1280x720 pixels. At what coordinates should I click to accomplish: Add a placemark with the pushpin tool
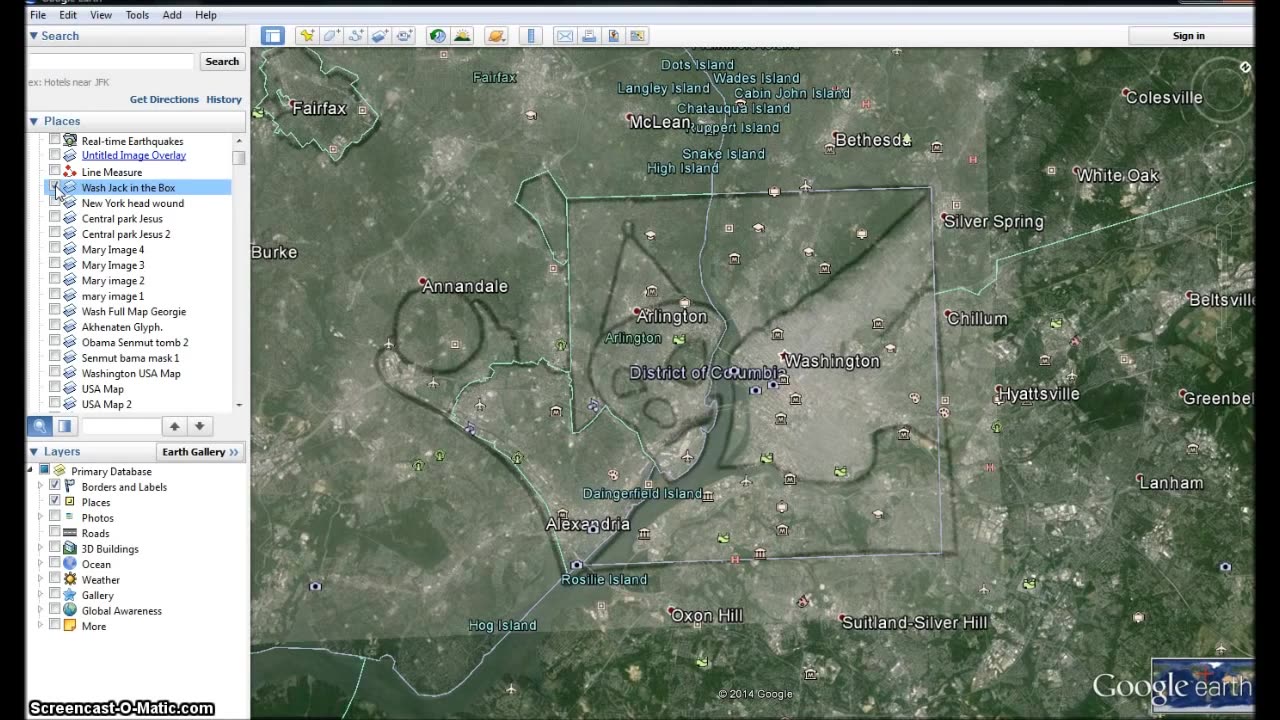click(x=307, y=36)
